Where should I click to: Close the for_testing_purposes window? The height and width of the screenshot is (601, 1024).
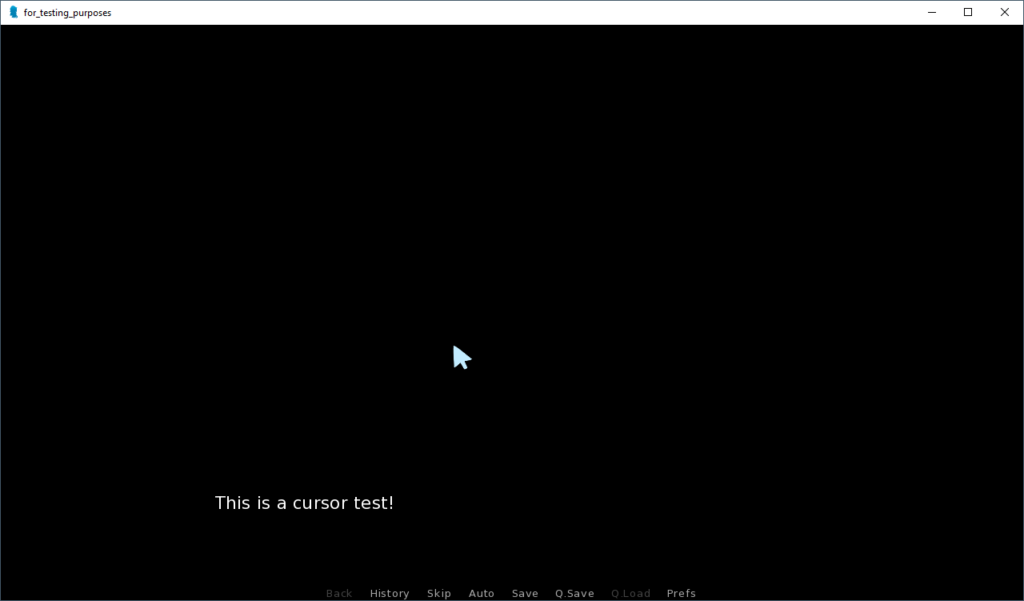(x=1004, y=12)
